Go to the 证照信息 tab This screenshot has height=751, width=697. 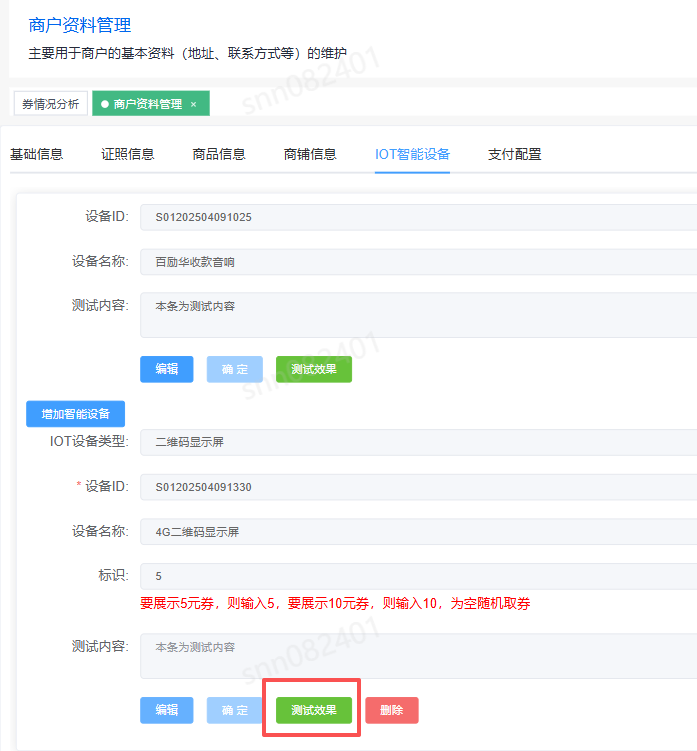[128, 154]
